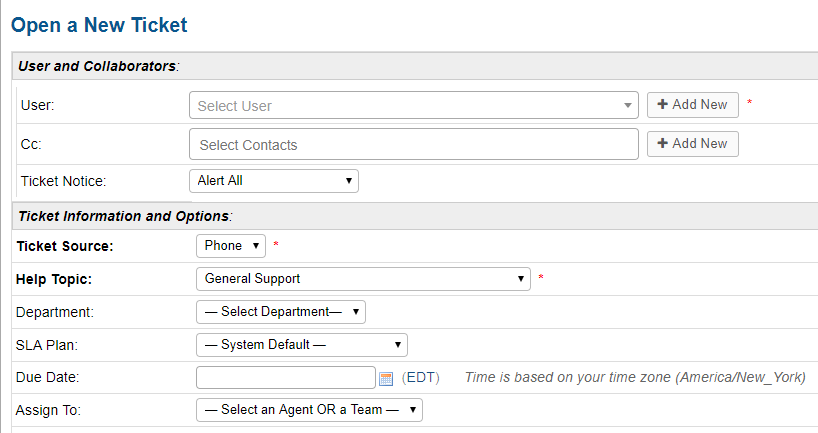
Task: Open the Select User dropdown
Action: [x=400, y=105]
